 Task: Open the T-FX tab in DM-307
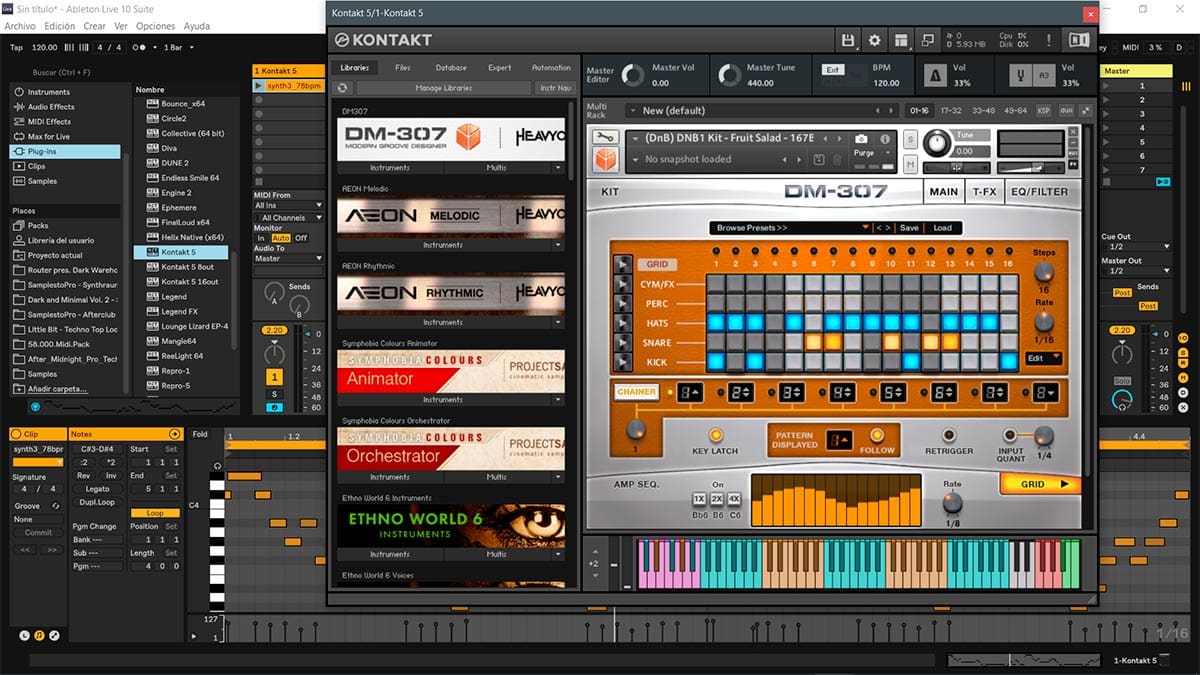coord(984,191)
